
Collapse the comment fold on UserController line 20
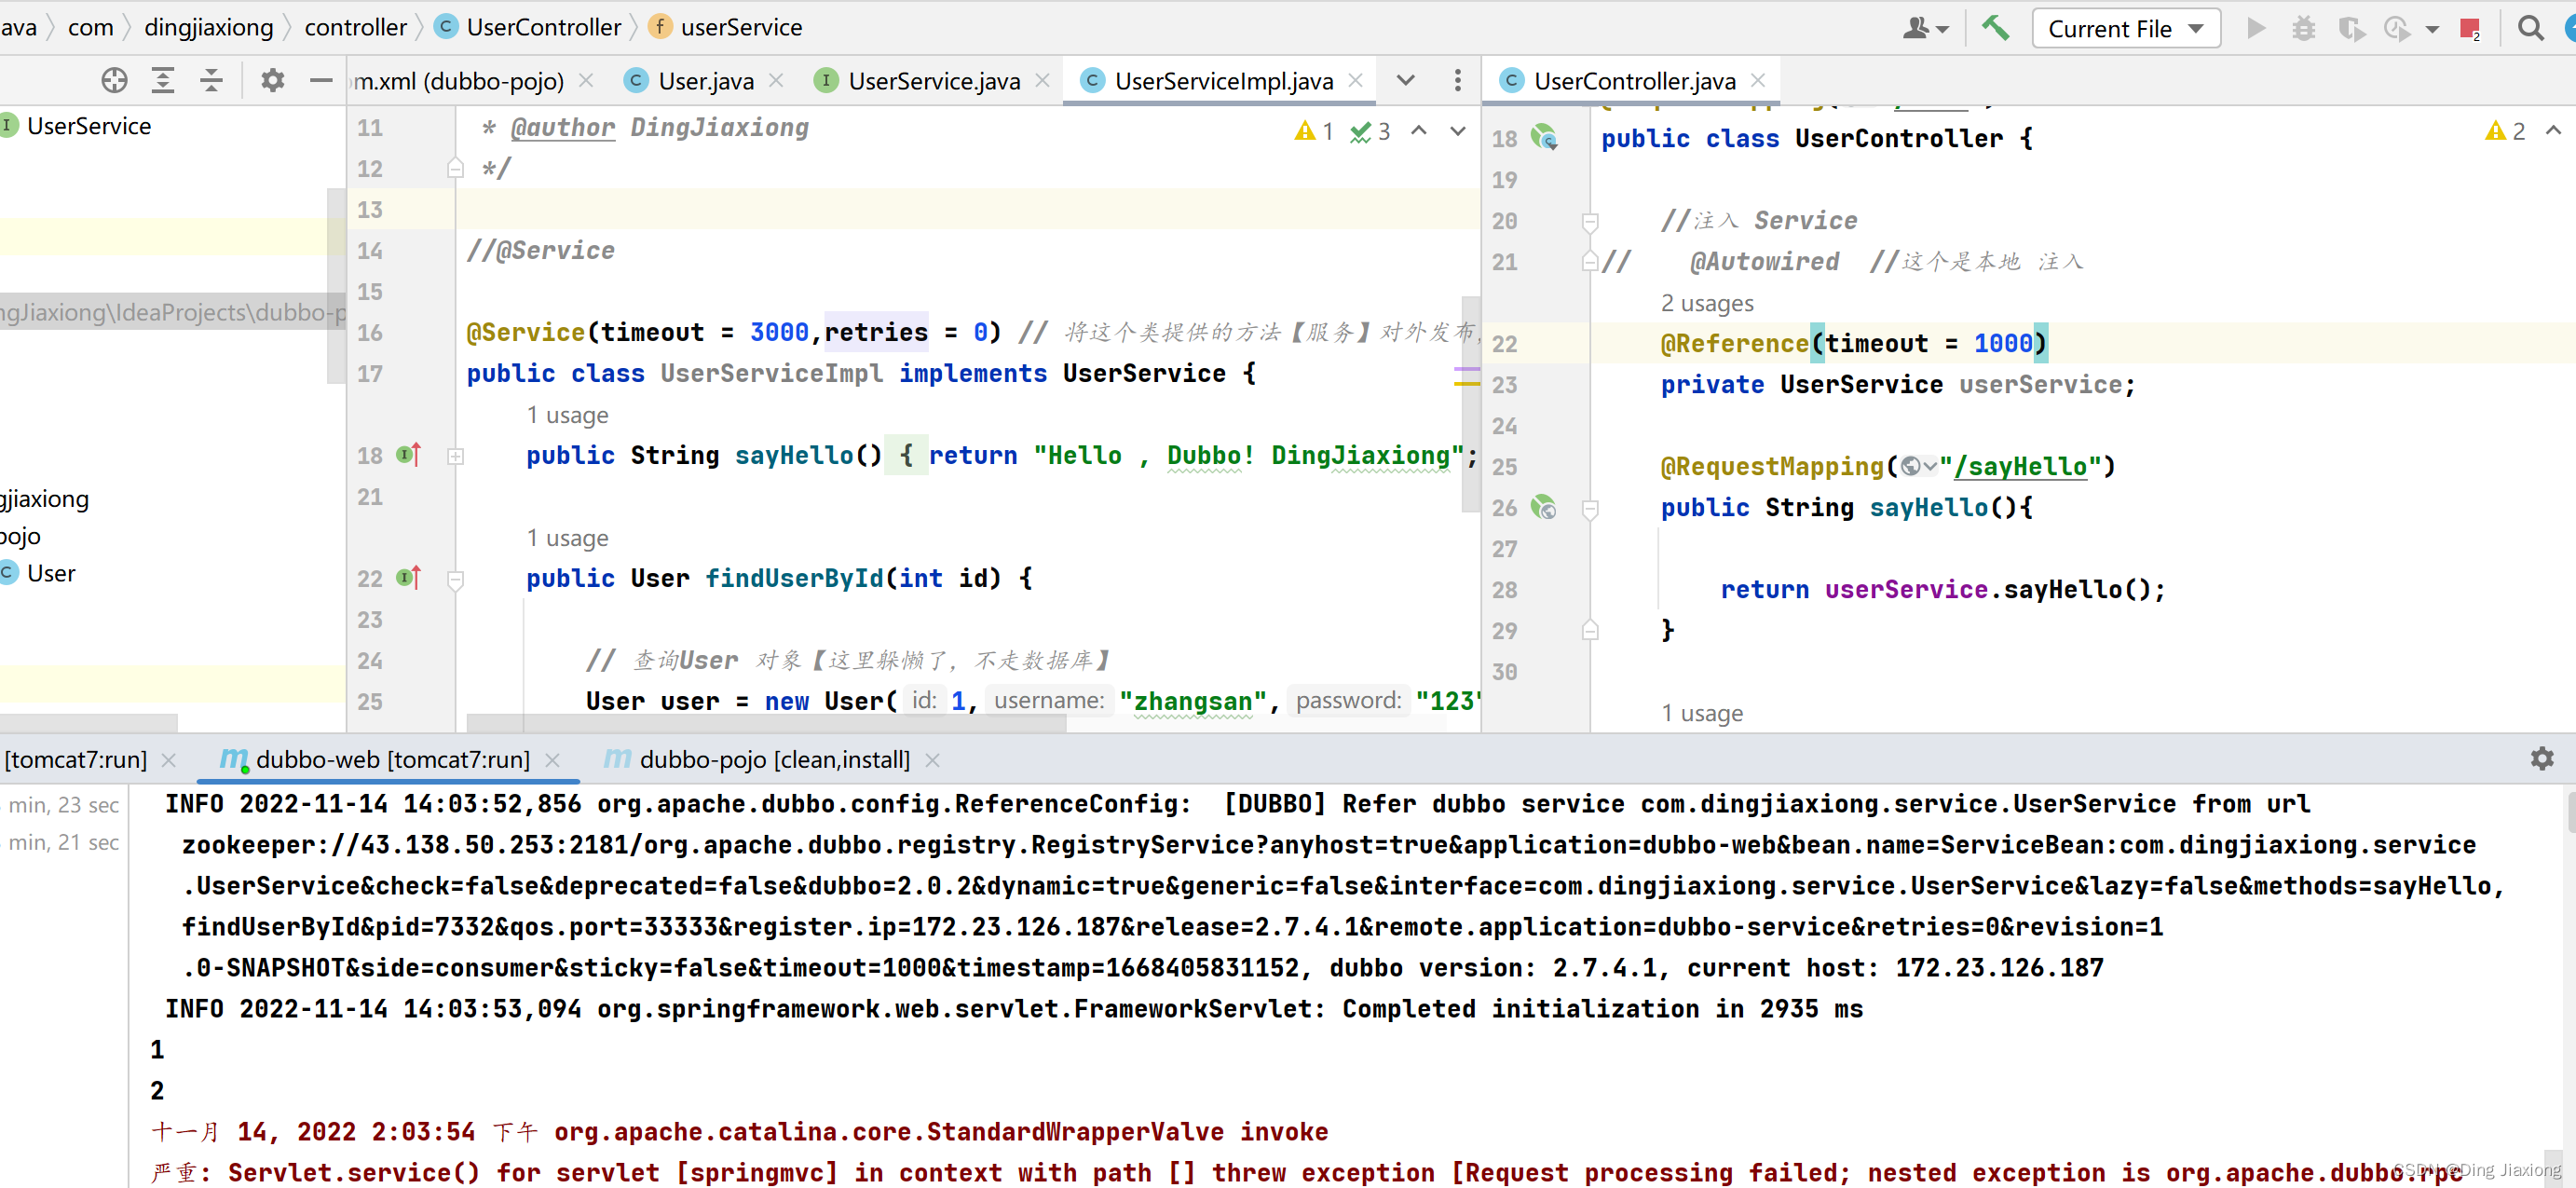pyautogui.click(x=1590, y=221)
